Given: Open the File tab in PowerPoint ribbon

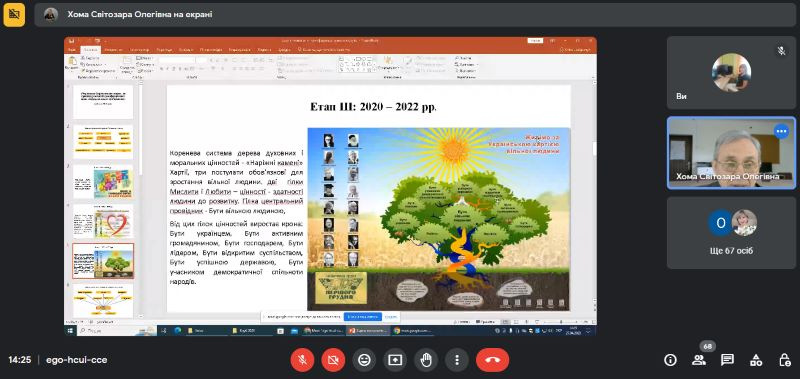Looking at the screenshot, I should [x=71, y=49].
